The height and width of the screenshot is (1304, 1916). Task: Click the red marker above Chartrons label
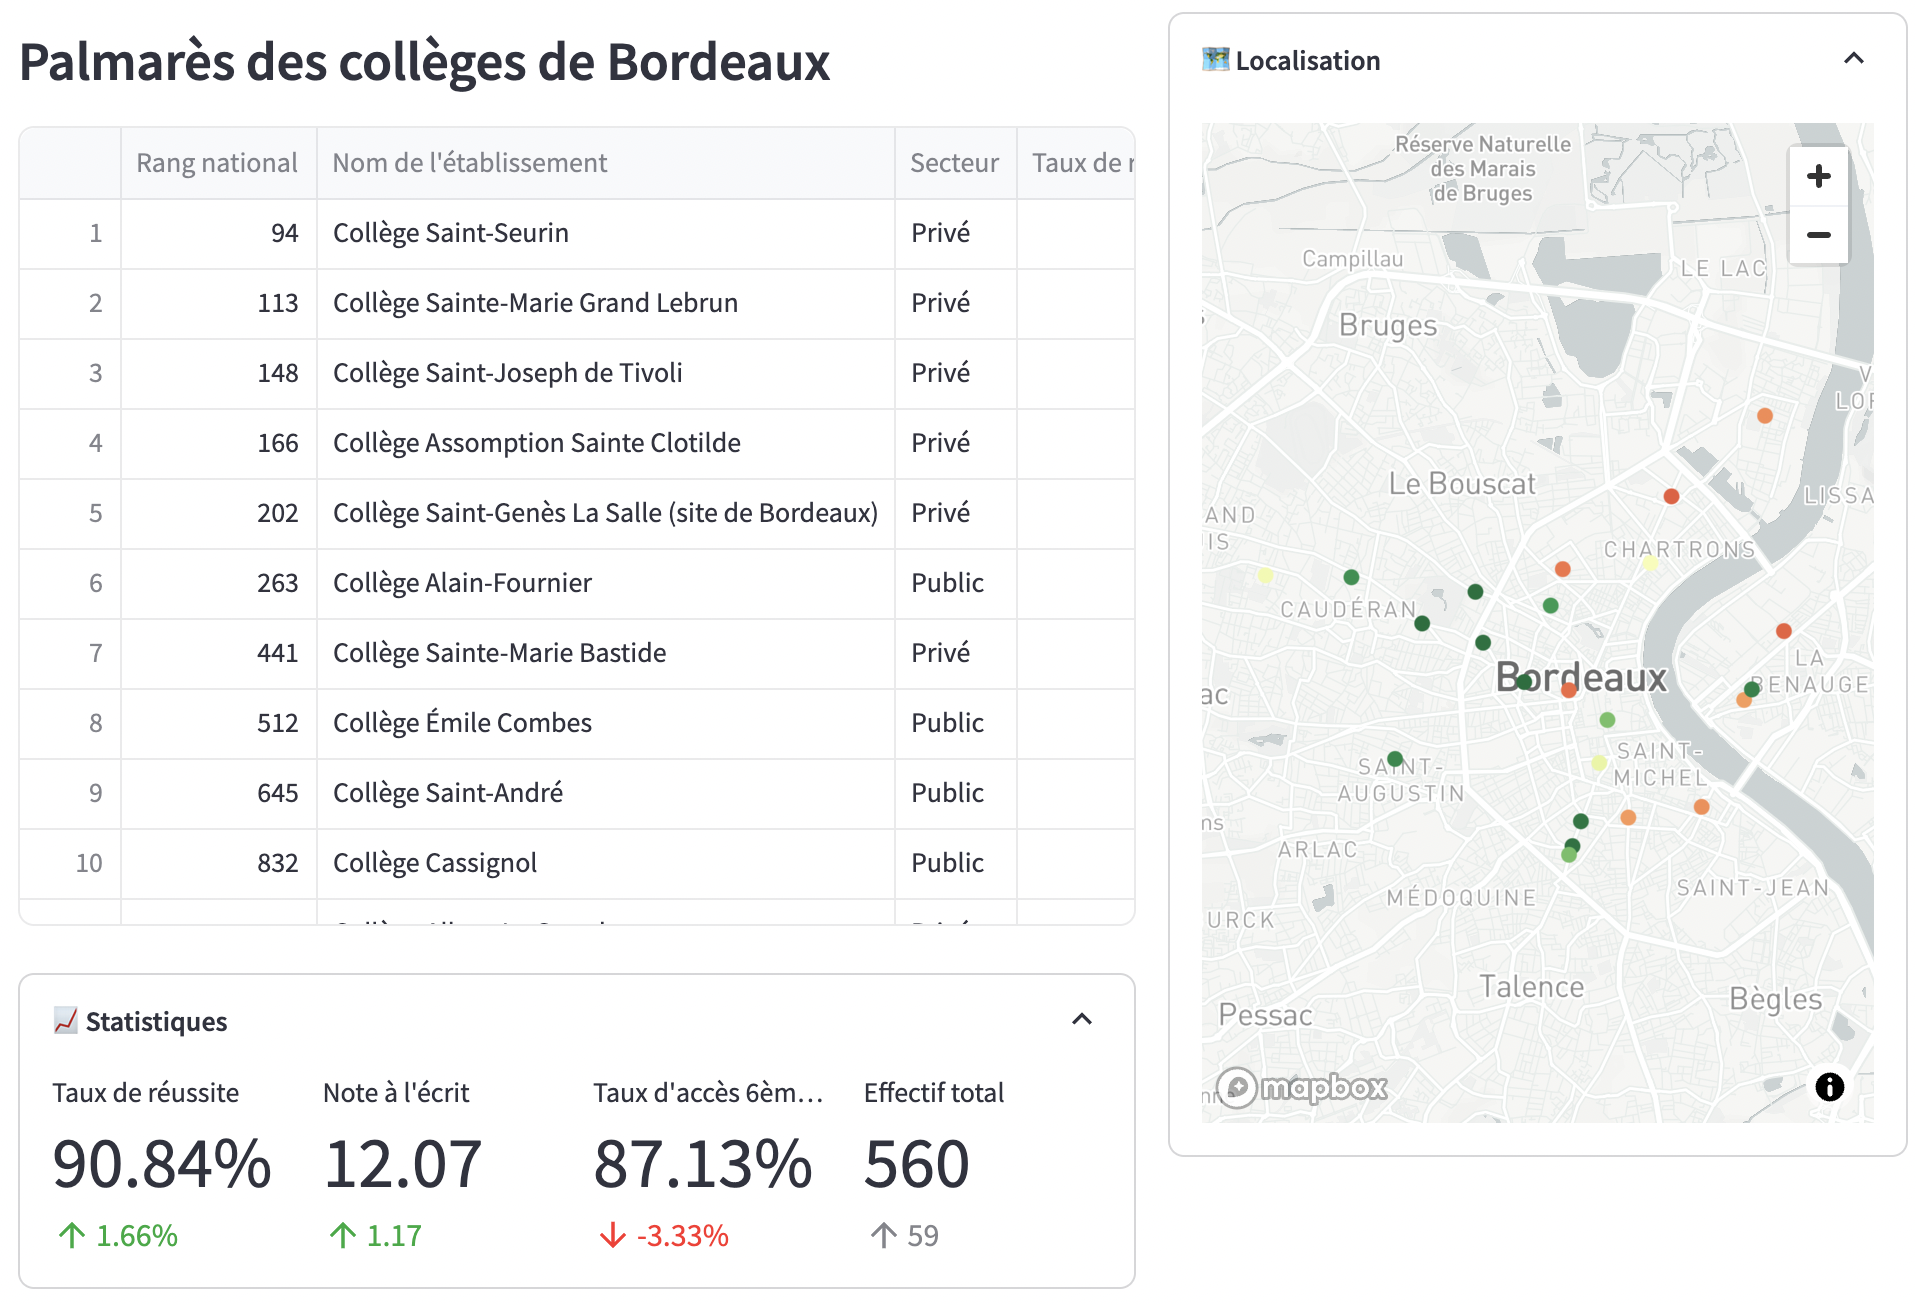(x=1671, y=496)
